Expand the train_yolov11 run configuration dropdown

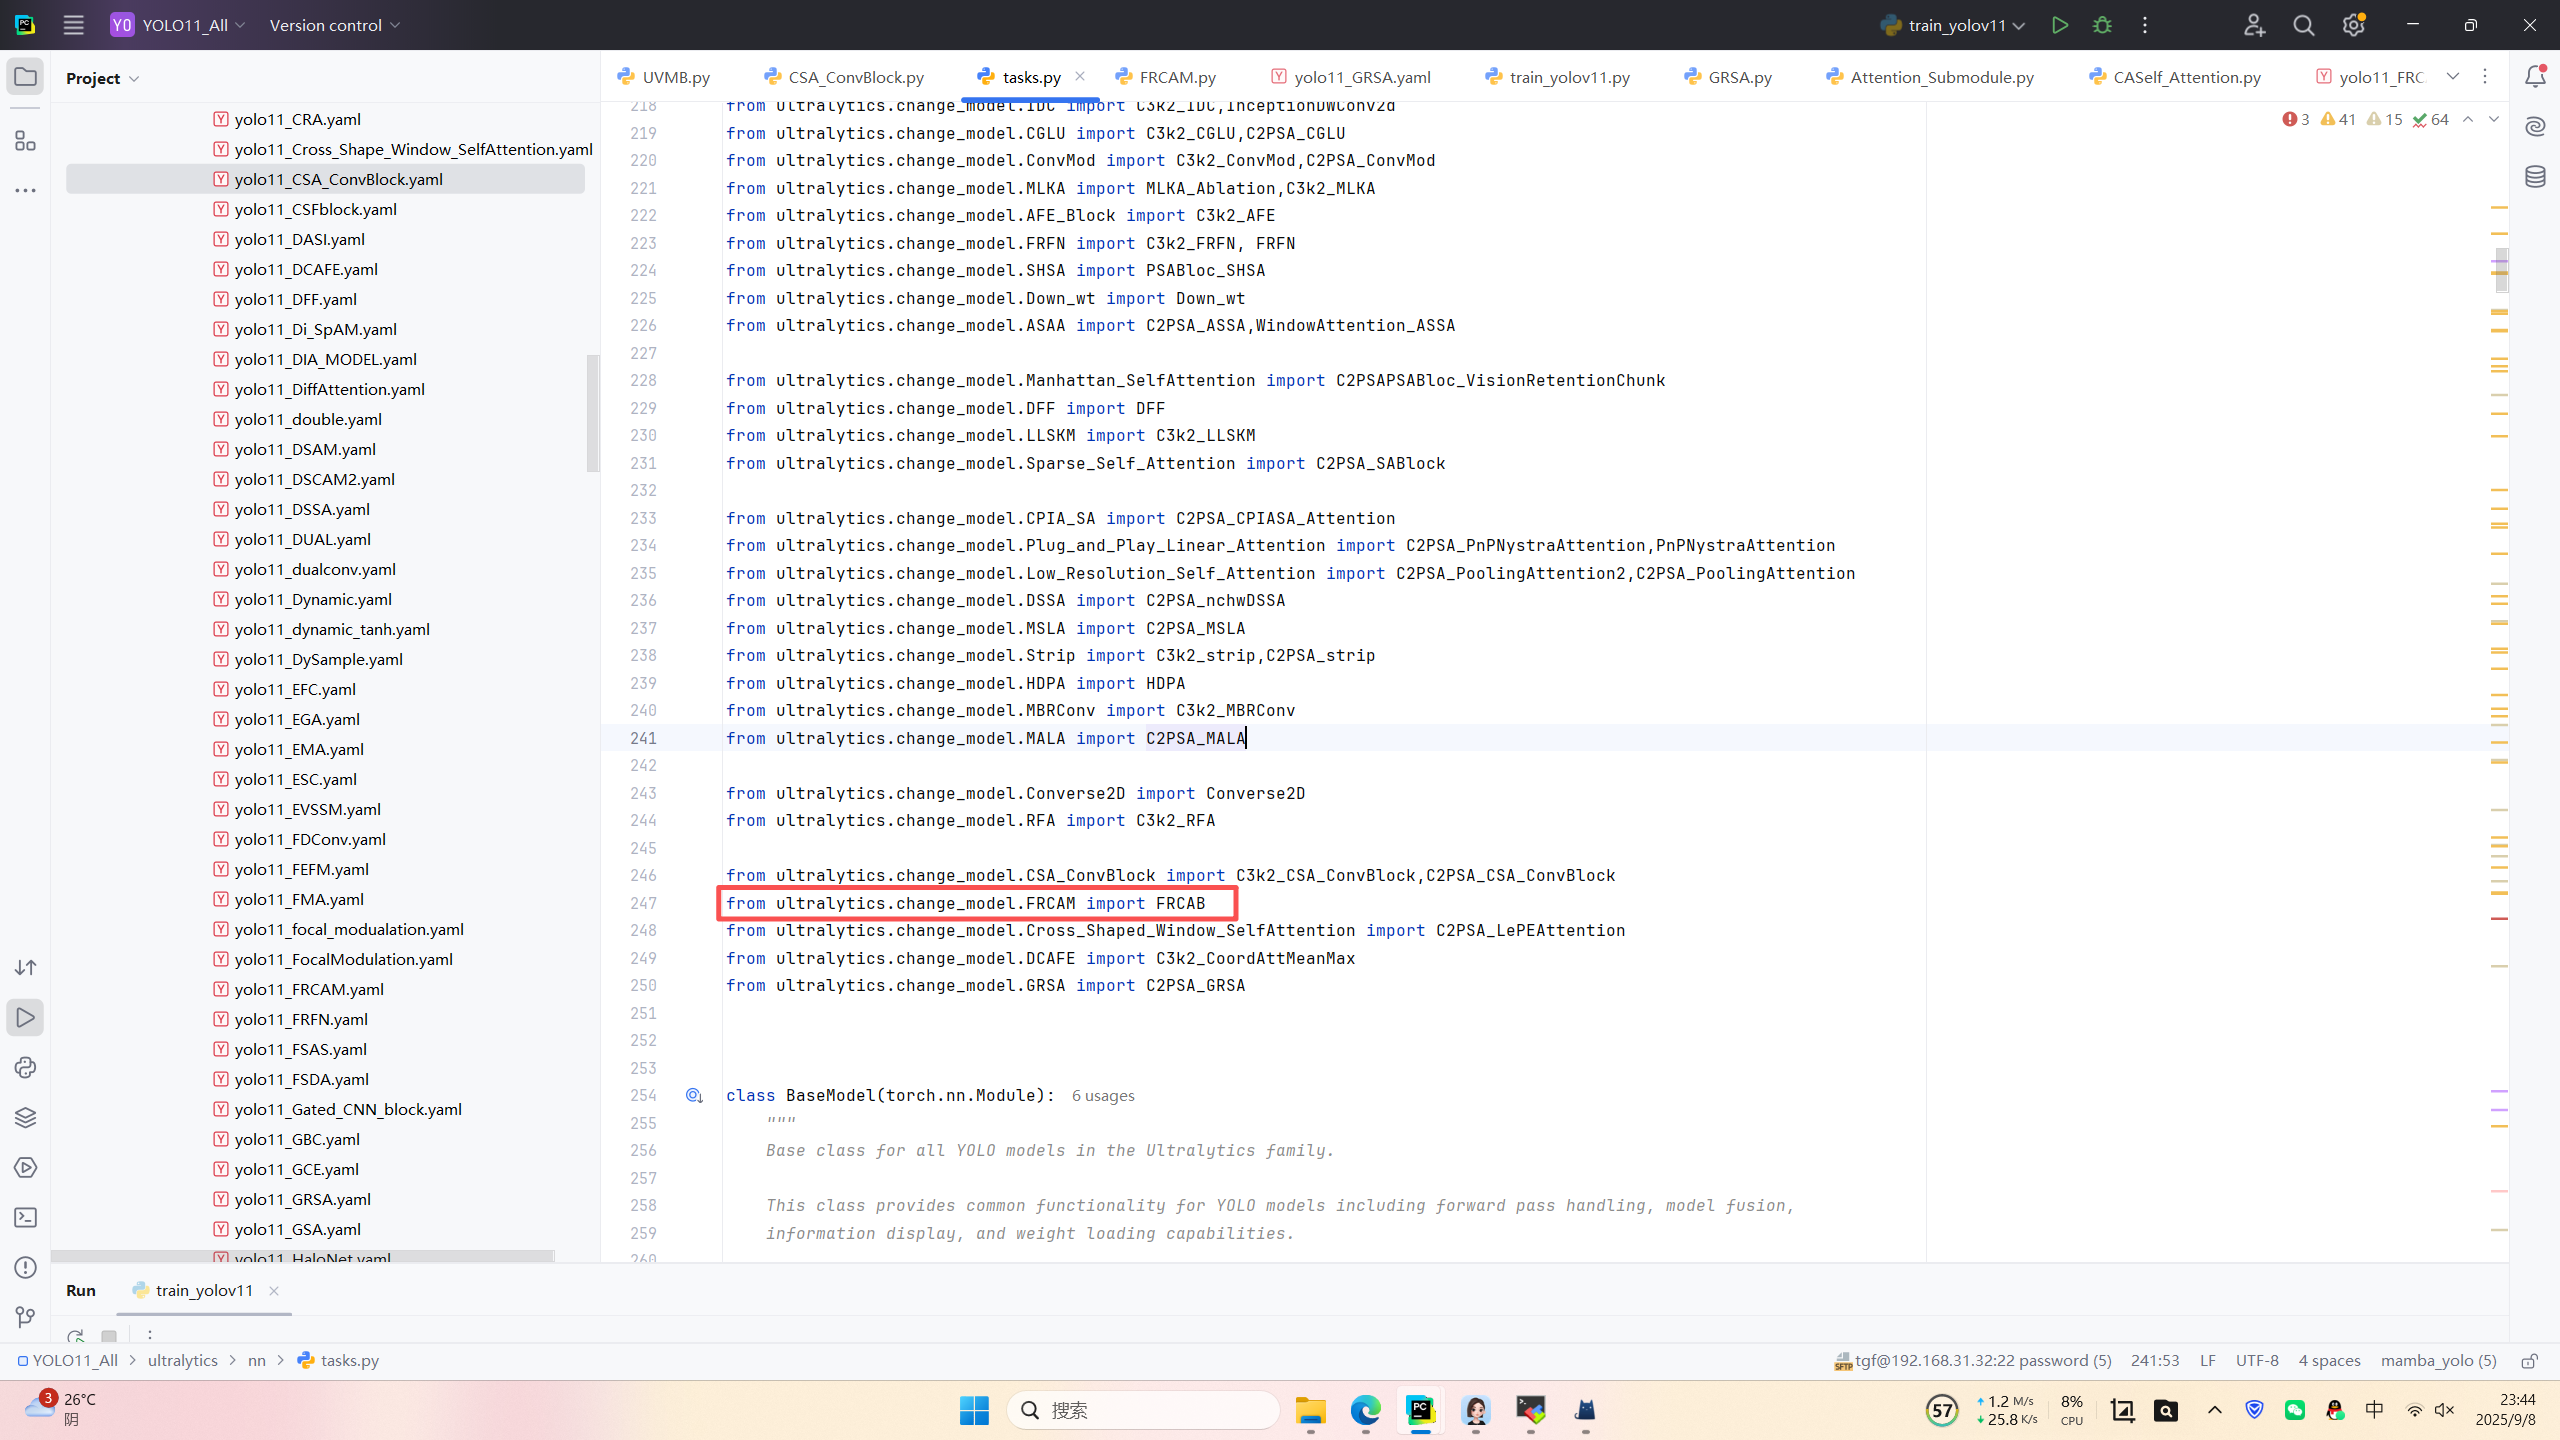pyautogui.click(x=2019, y=25)
